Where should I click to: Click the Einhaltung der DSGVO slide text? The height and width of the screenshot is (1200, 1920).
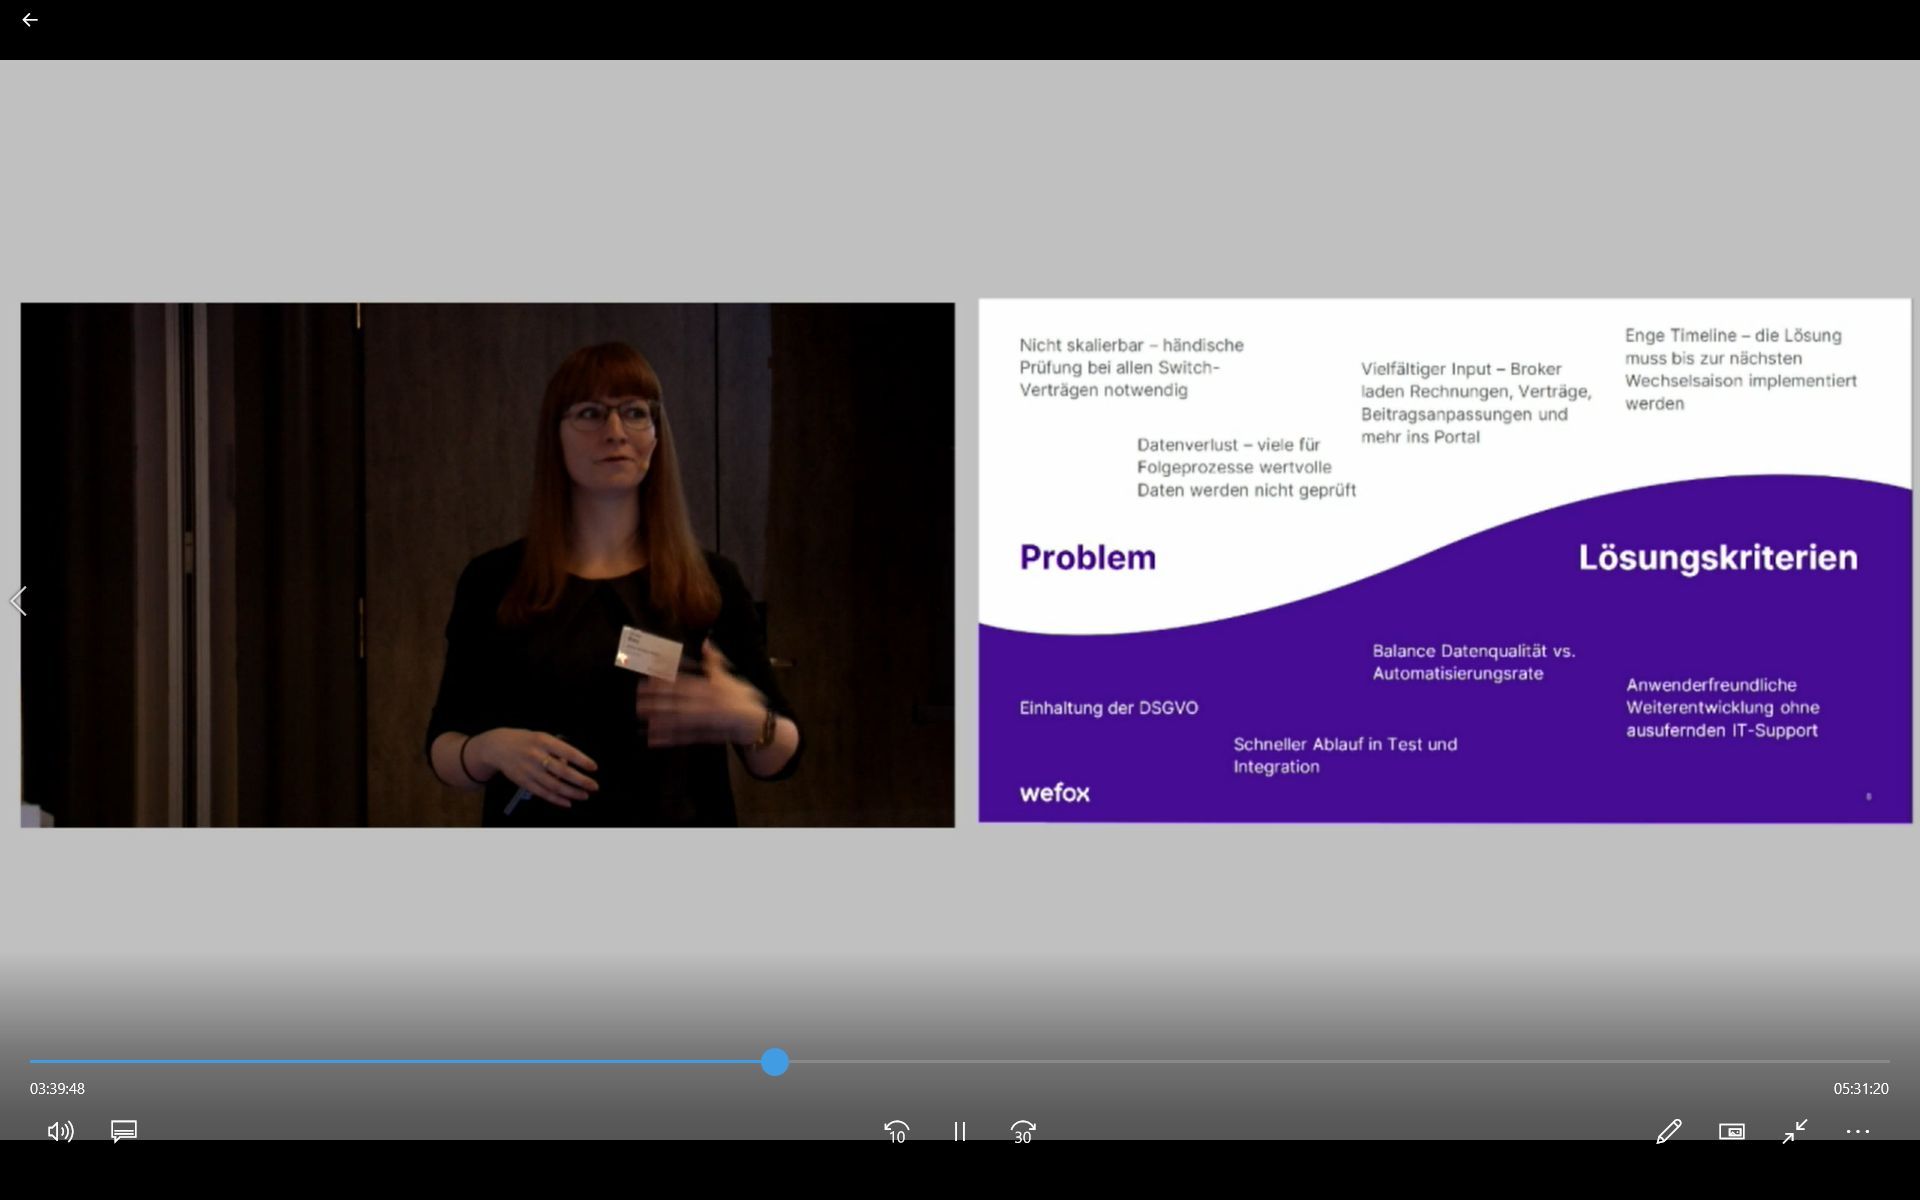(x=1108, y=708)
